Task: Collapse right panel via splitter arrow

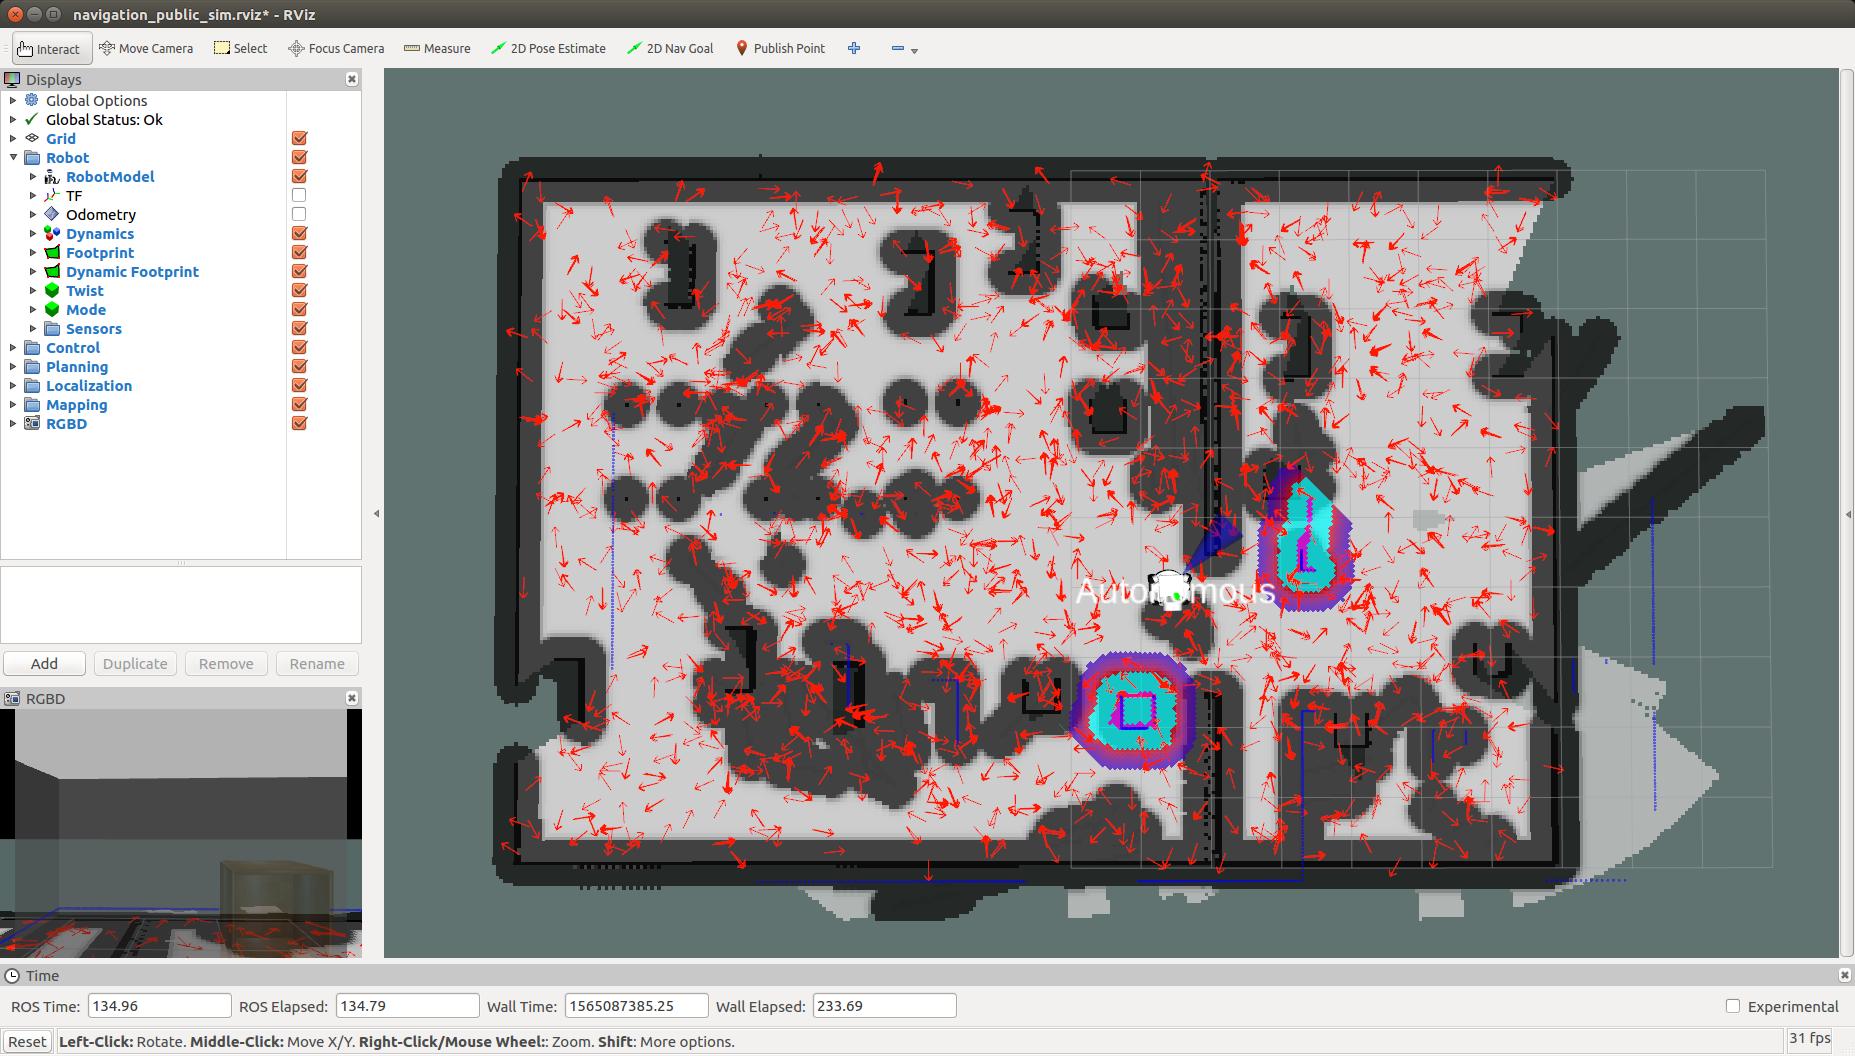Action: click(x=1847, y=513)
